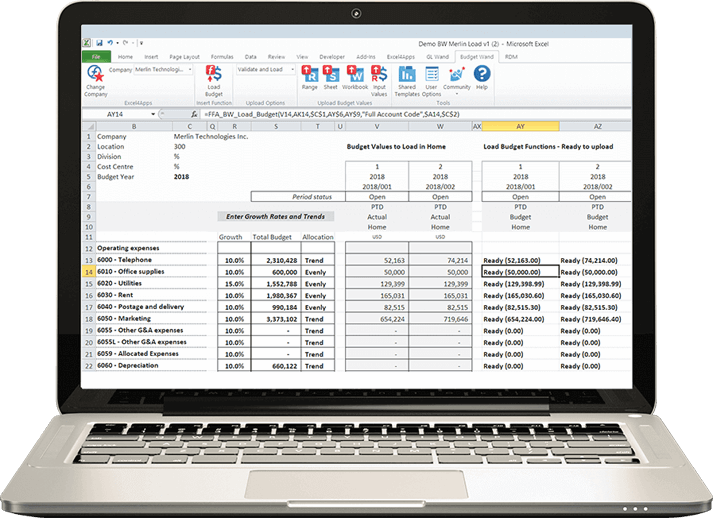Open User Options tool

[432, 73]
